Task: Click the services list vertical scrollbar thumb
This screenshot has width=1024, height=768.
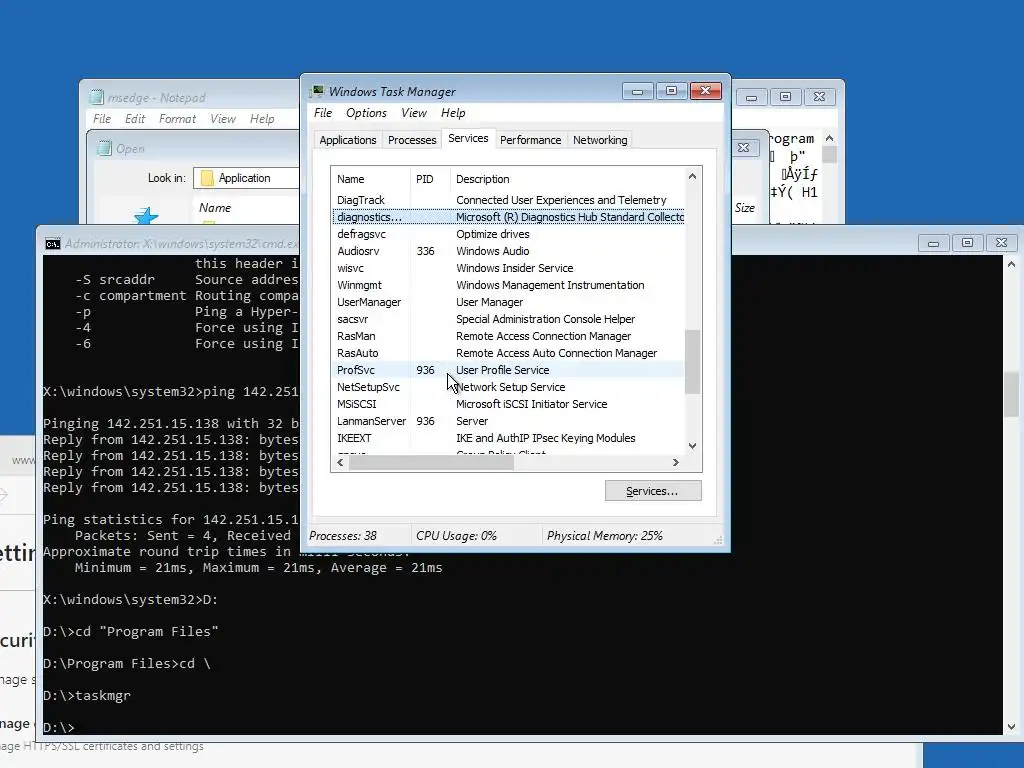Action: click(x=692, y=362)
